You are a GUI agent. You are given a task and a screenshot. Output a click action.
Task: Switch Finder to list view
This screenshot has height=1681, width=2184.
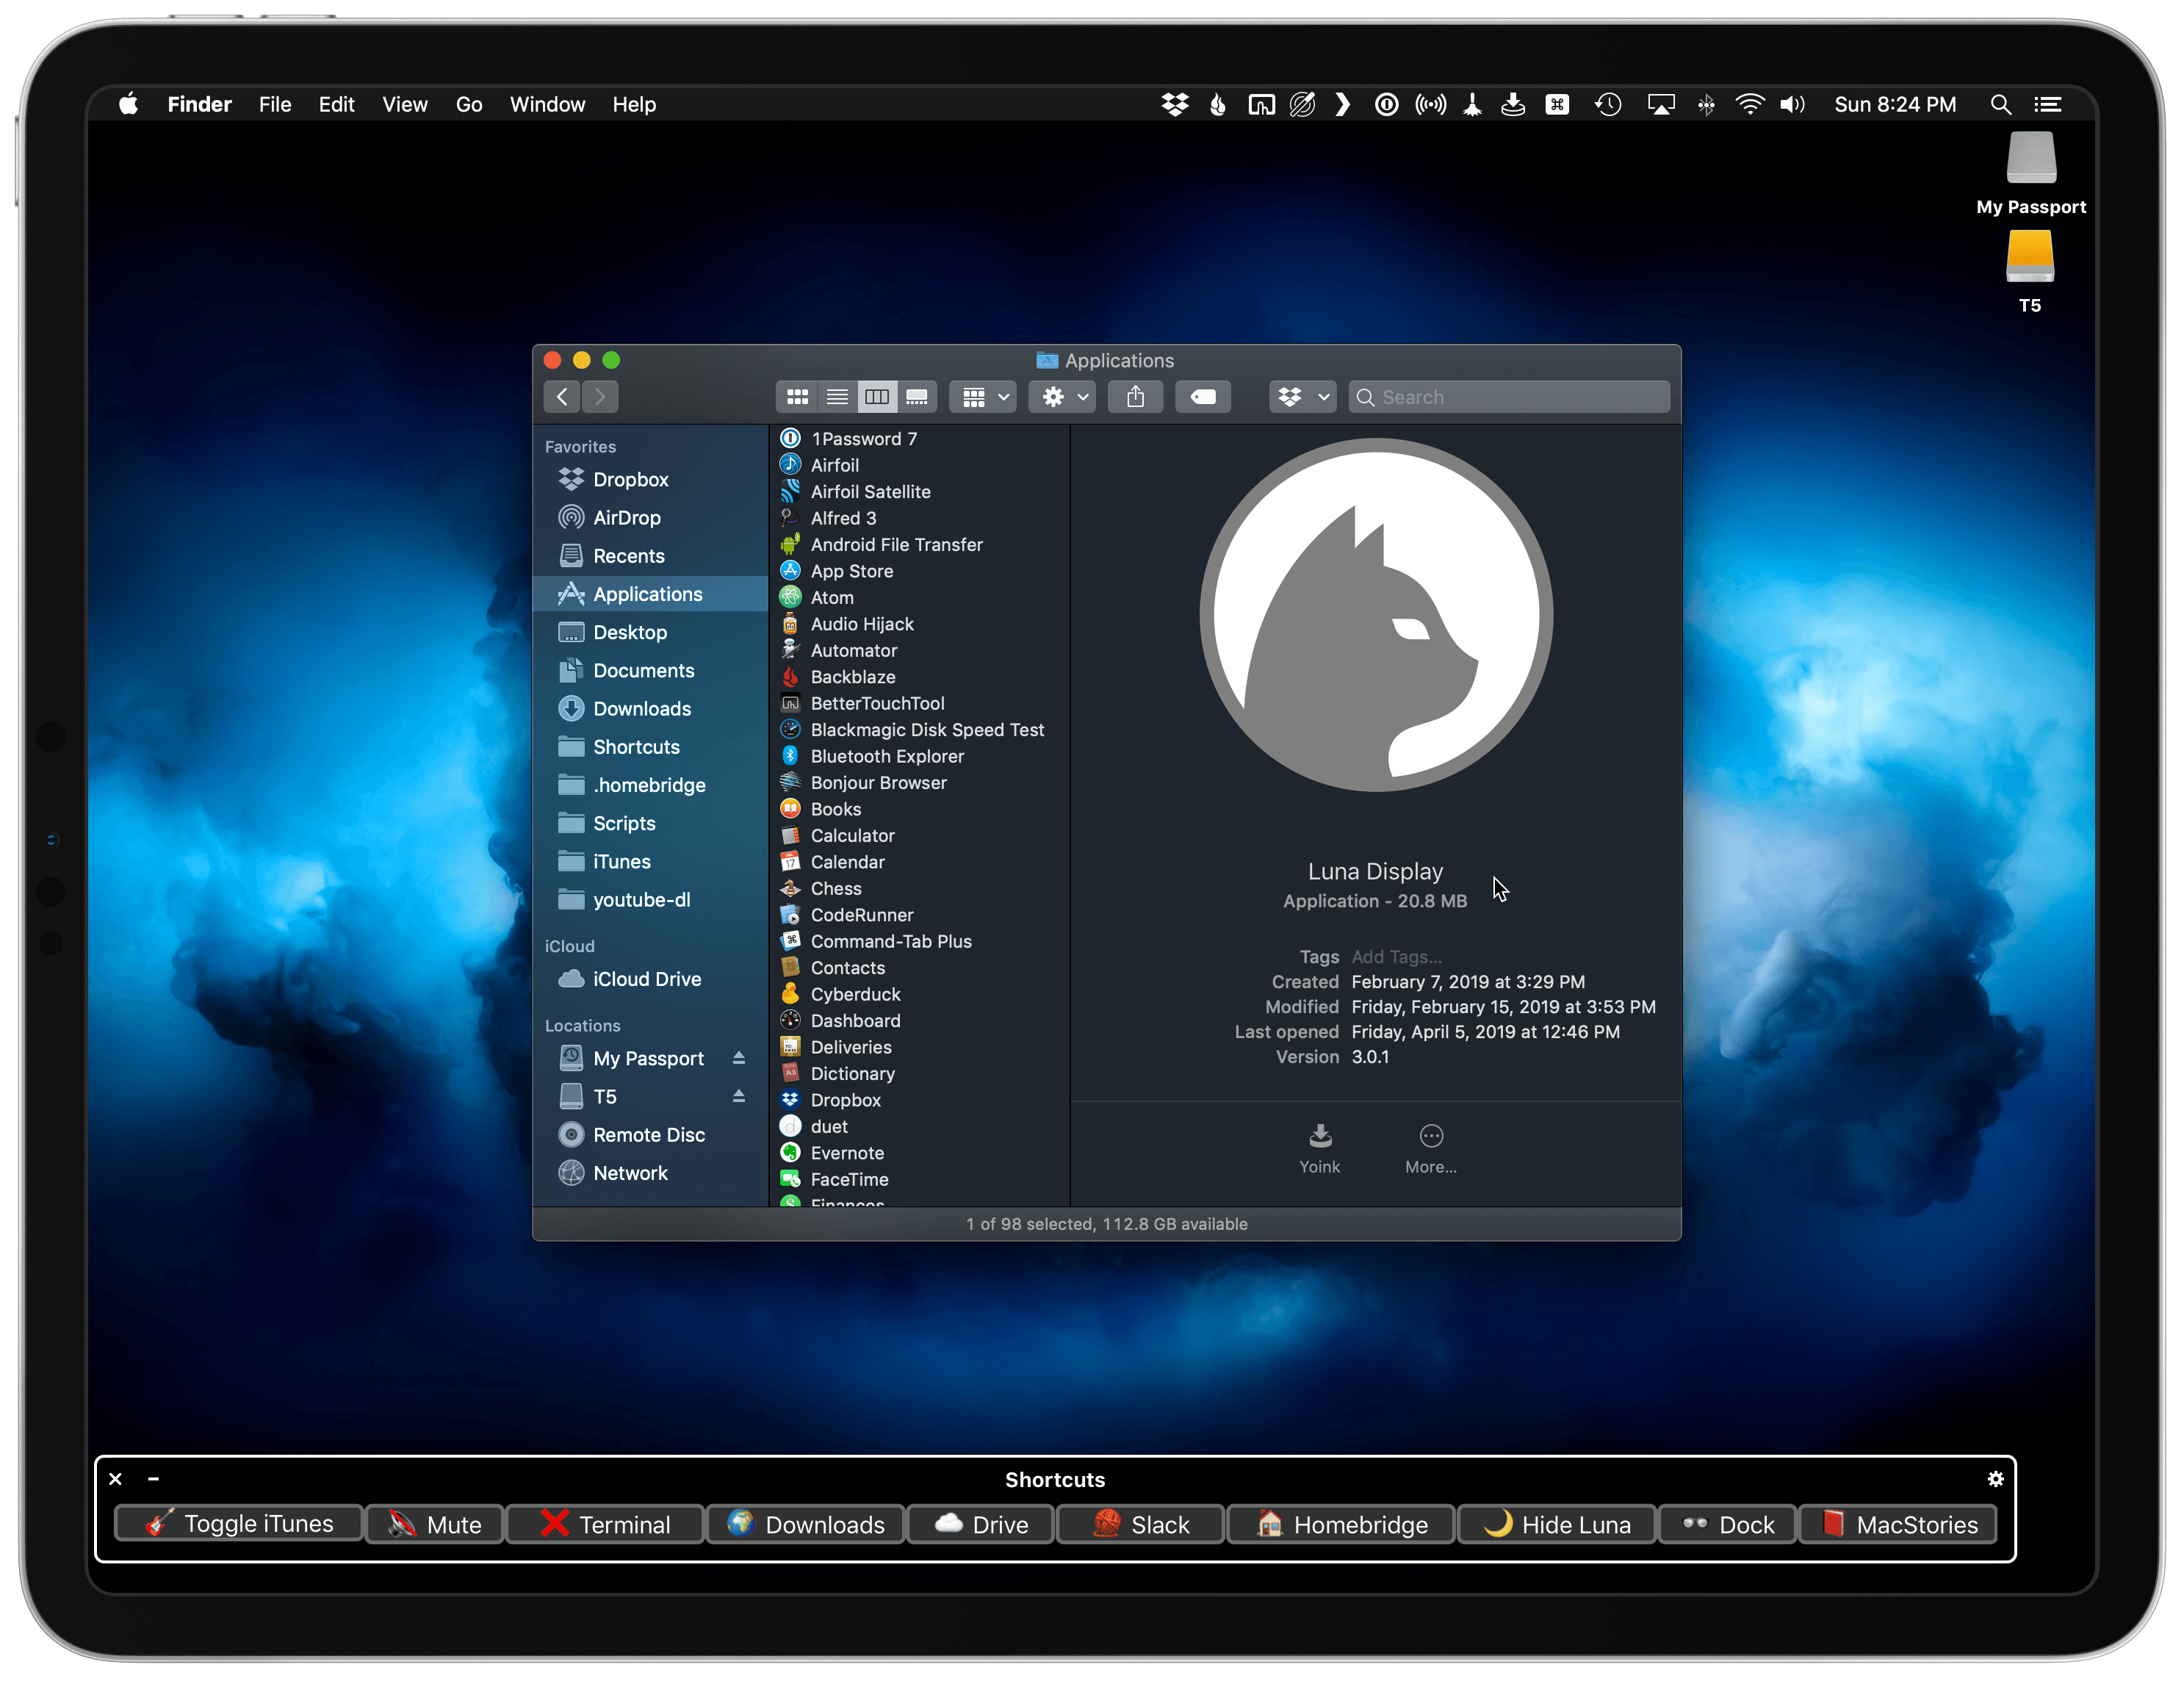838,396
